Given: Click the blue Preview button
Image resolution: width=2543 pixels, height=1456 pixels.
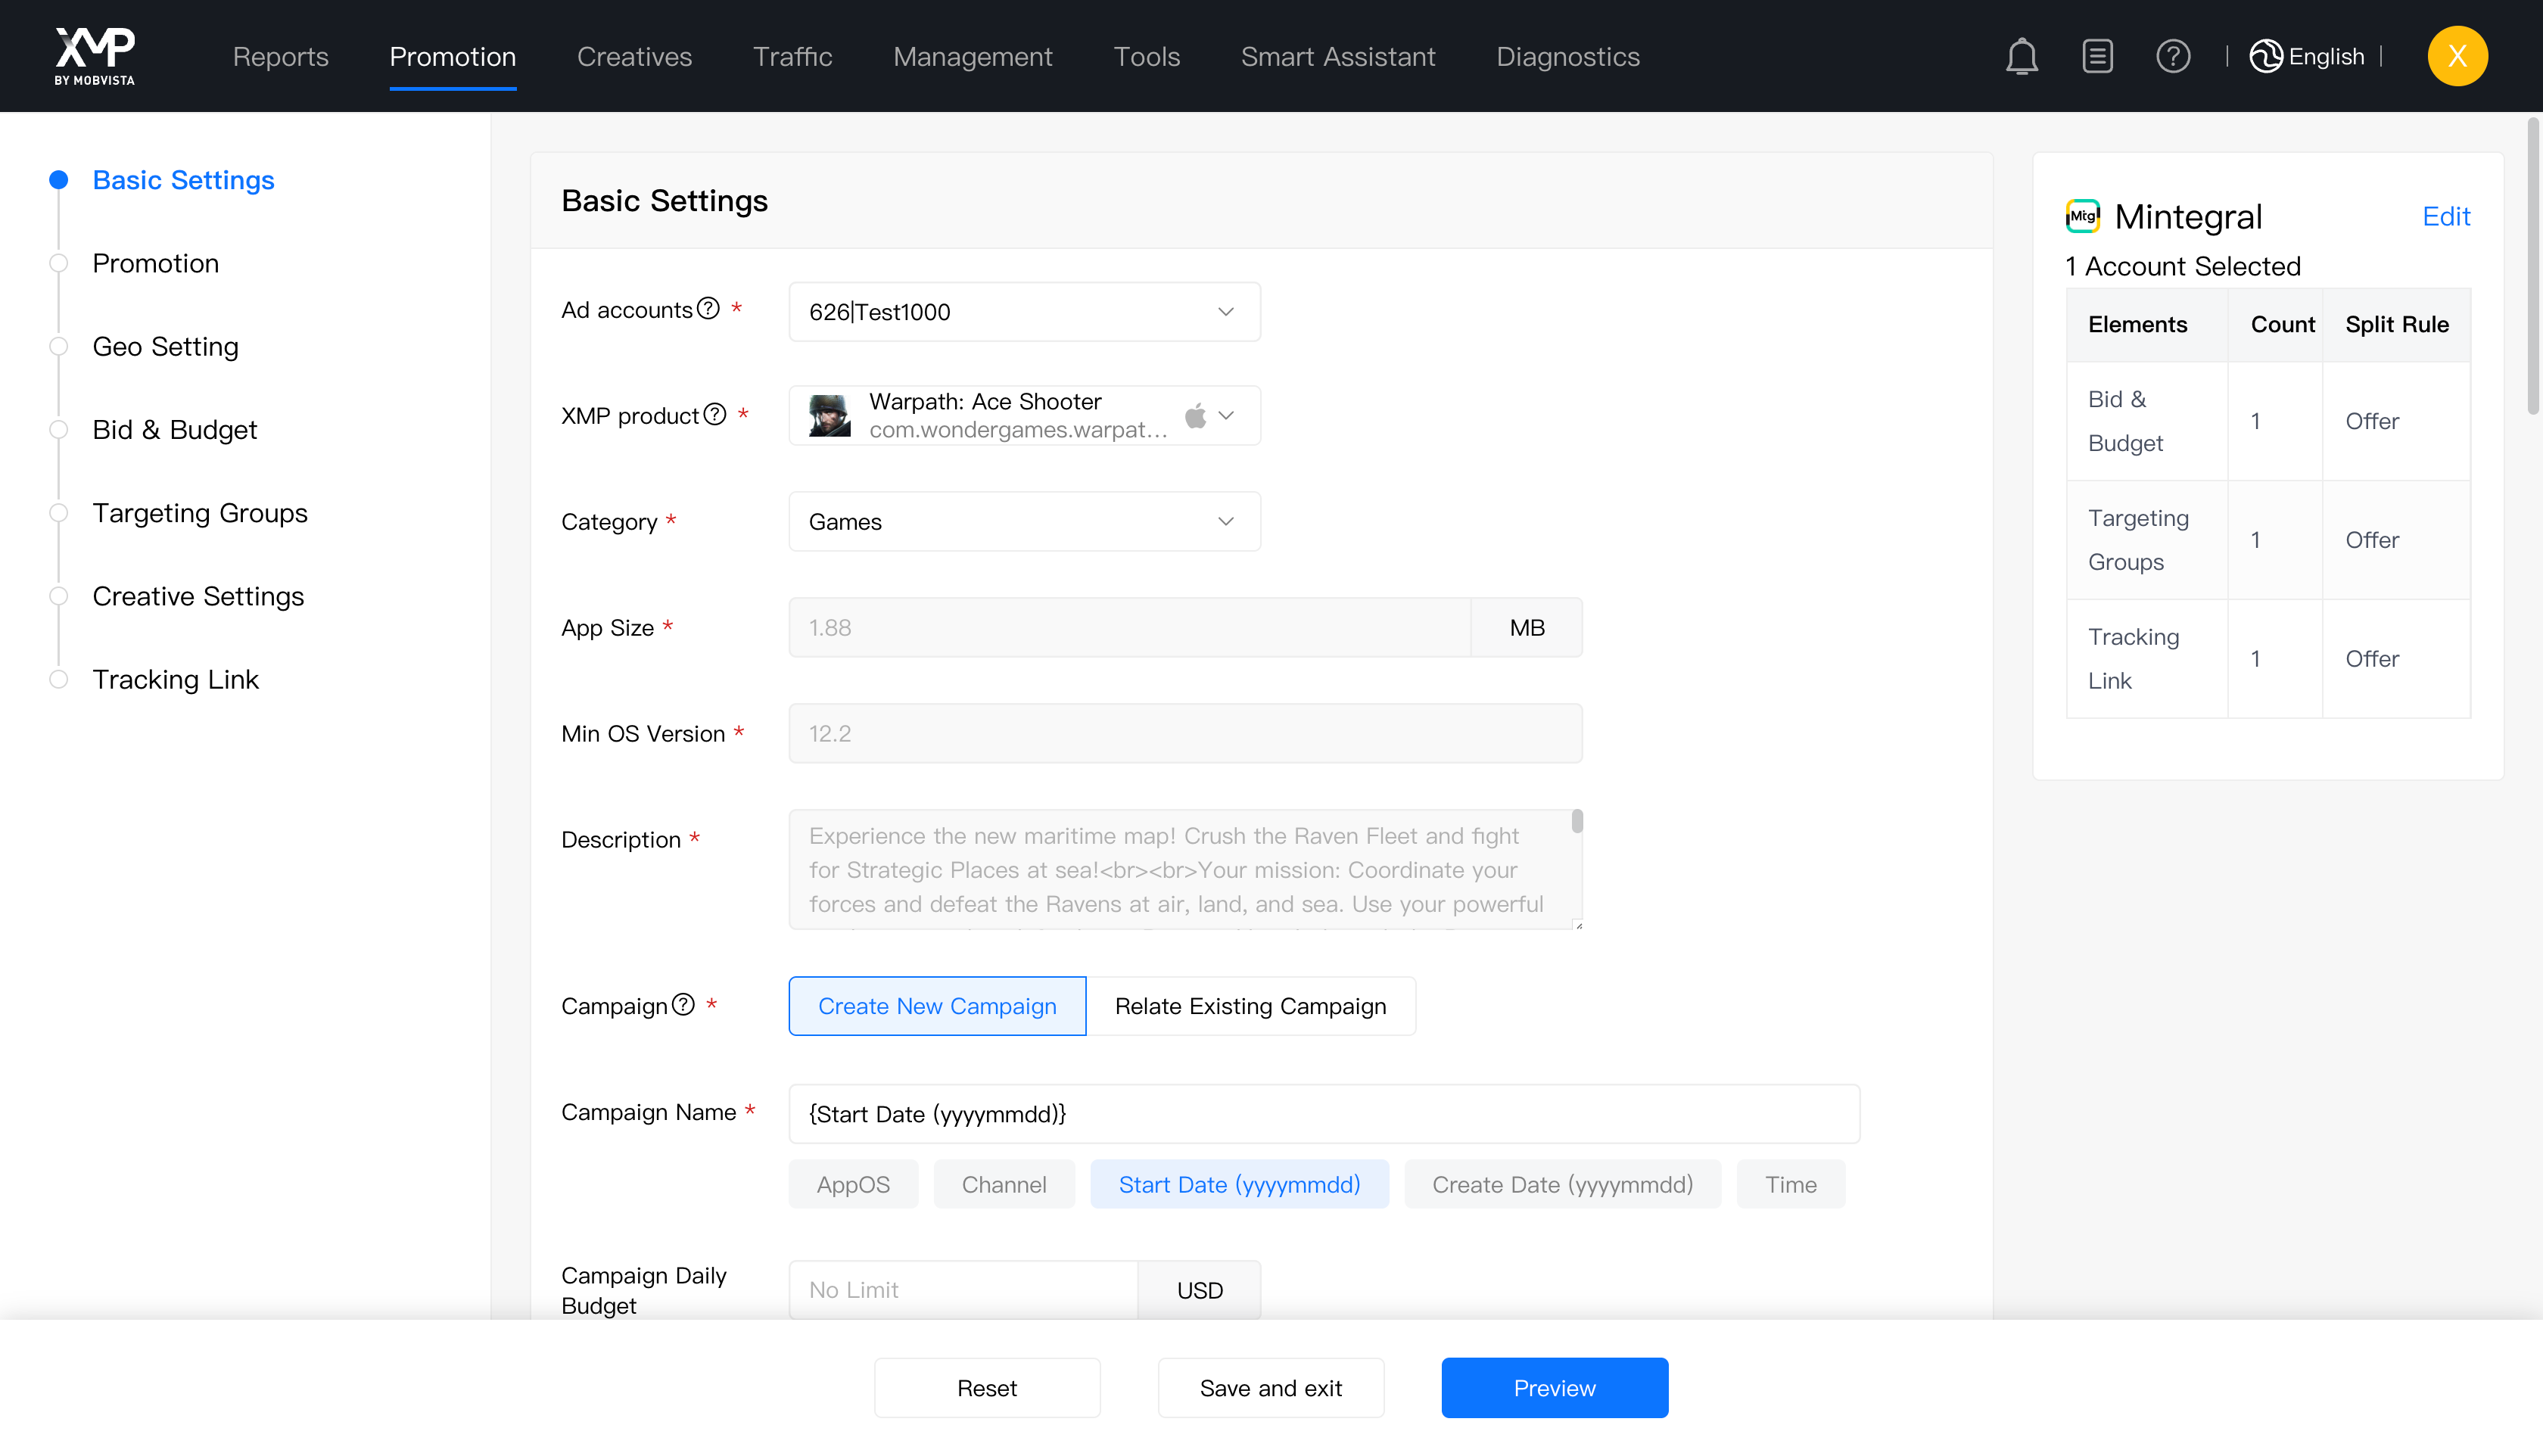Looking at the screenshot, I should coord(1554,1388).
